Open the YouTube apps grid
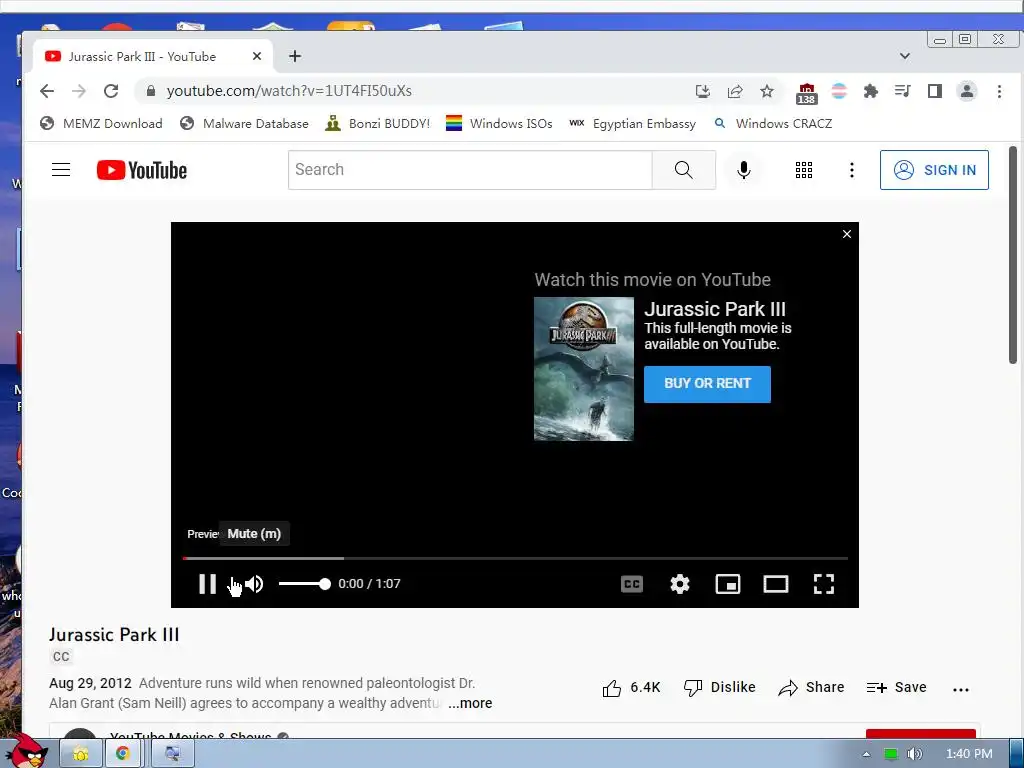The height and width of the screenshot is (768, 1024). coord(804,170)
